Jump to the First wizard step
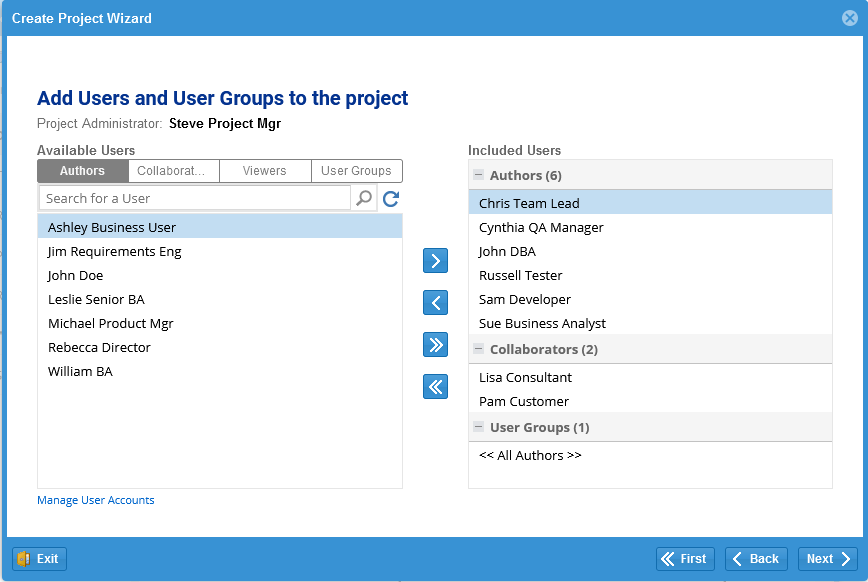The image size is (868, 582). [x=684, y=559]
